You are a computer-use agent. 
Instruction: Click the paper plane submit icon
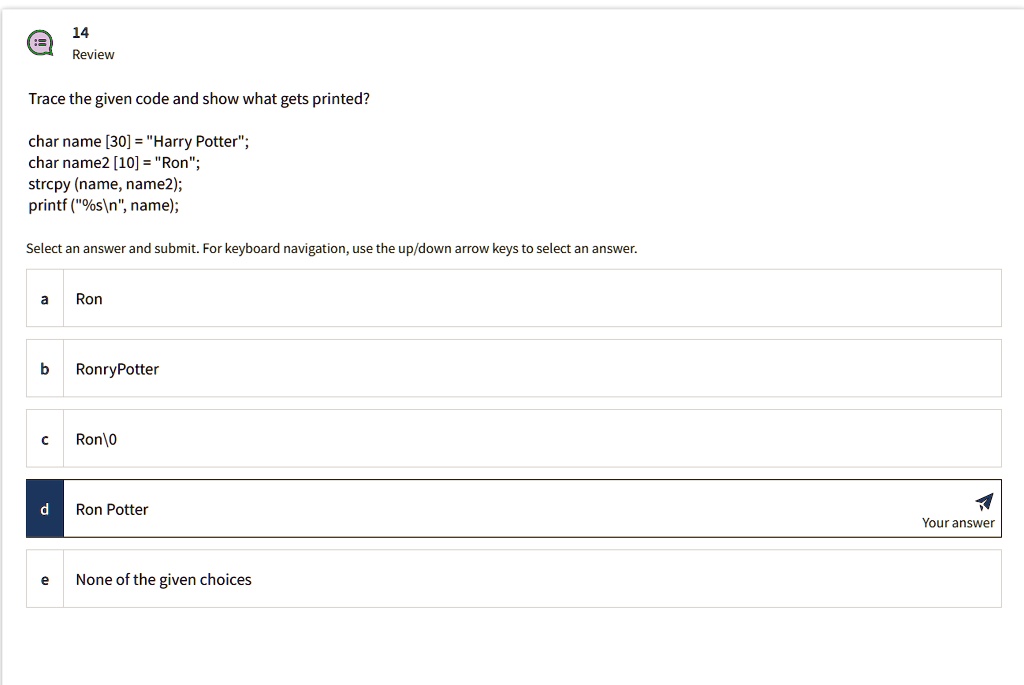tap(984, 502)
